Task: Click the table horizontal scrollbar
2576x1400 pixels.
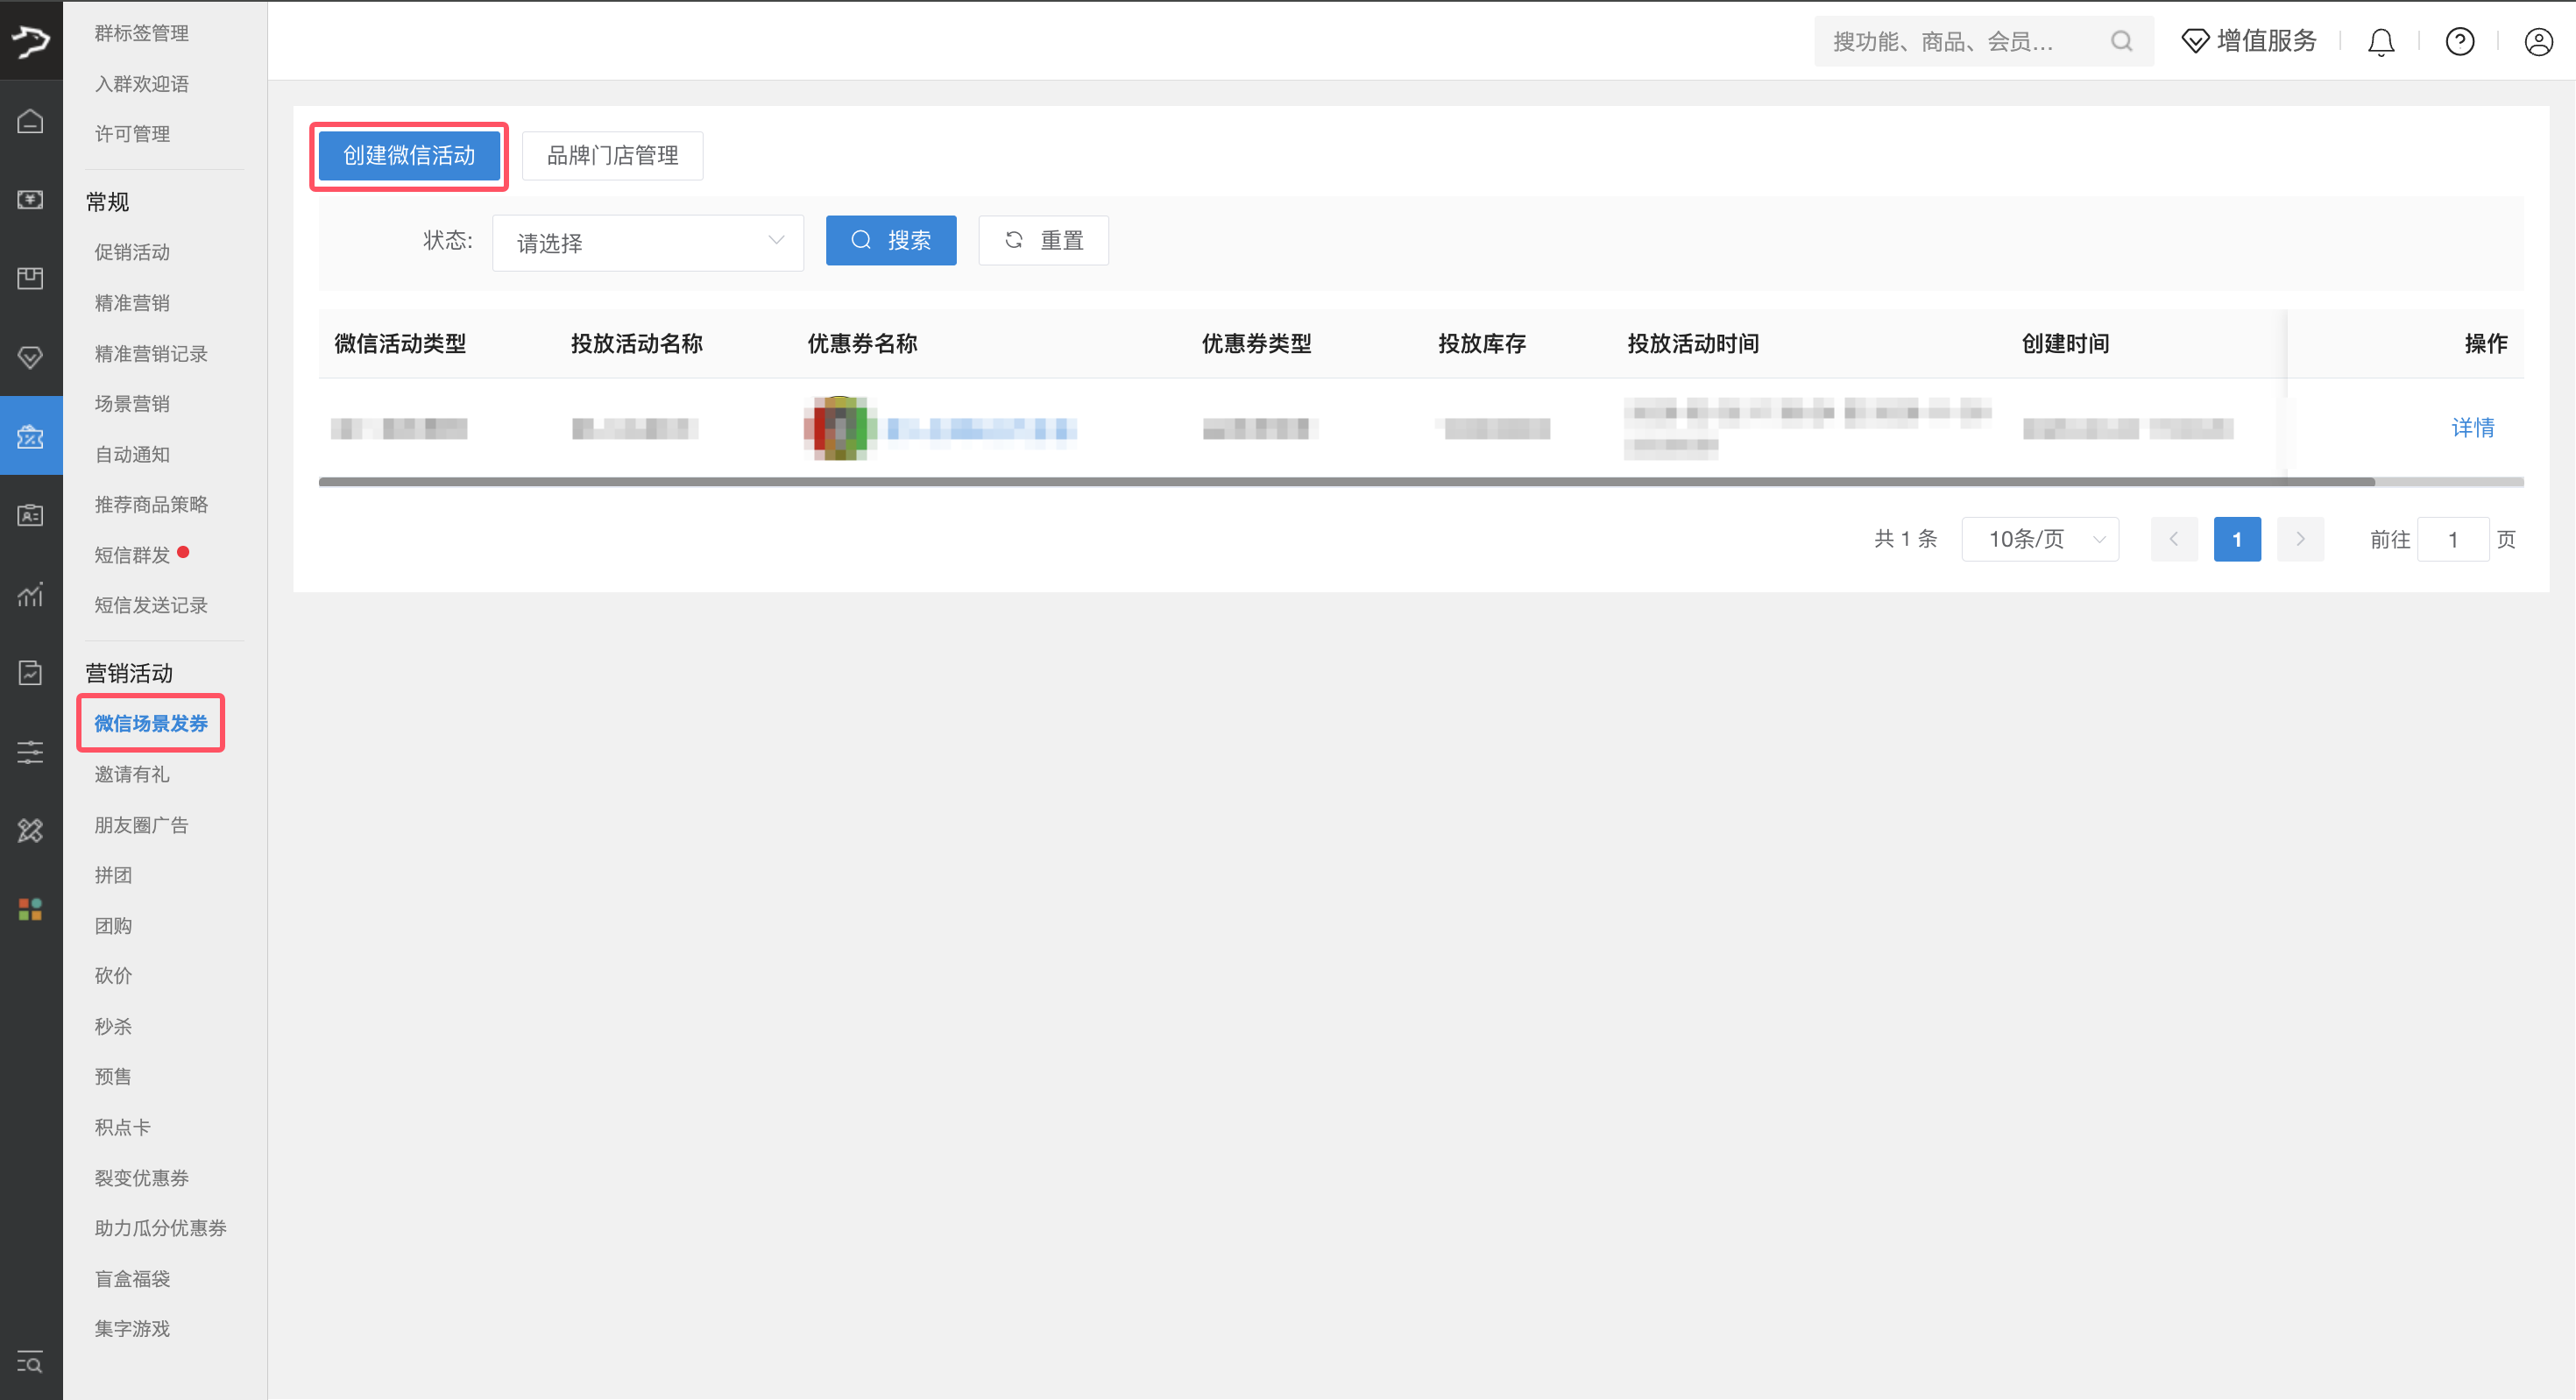Action: coord(1345,482)
